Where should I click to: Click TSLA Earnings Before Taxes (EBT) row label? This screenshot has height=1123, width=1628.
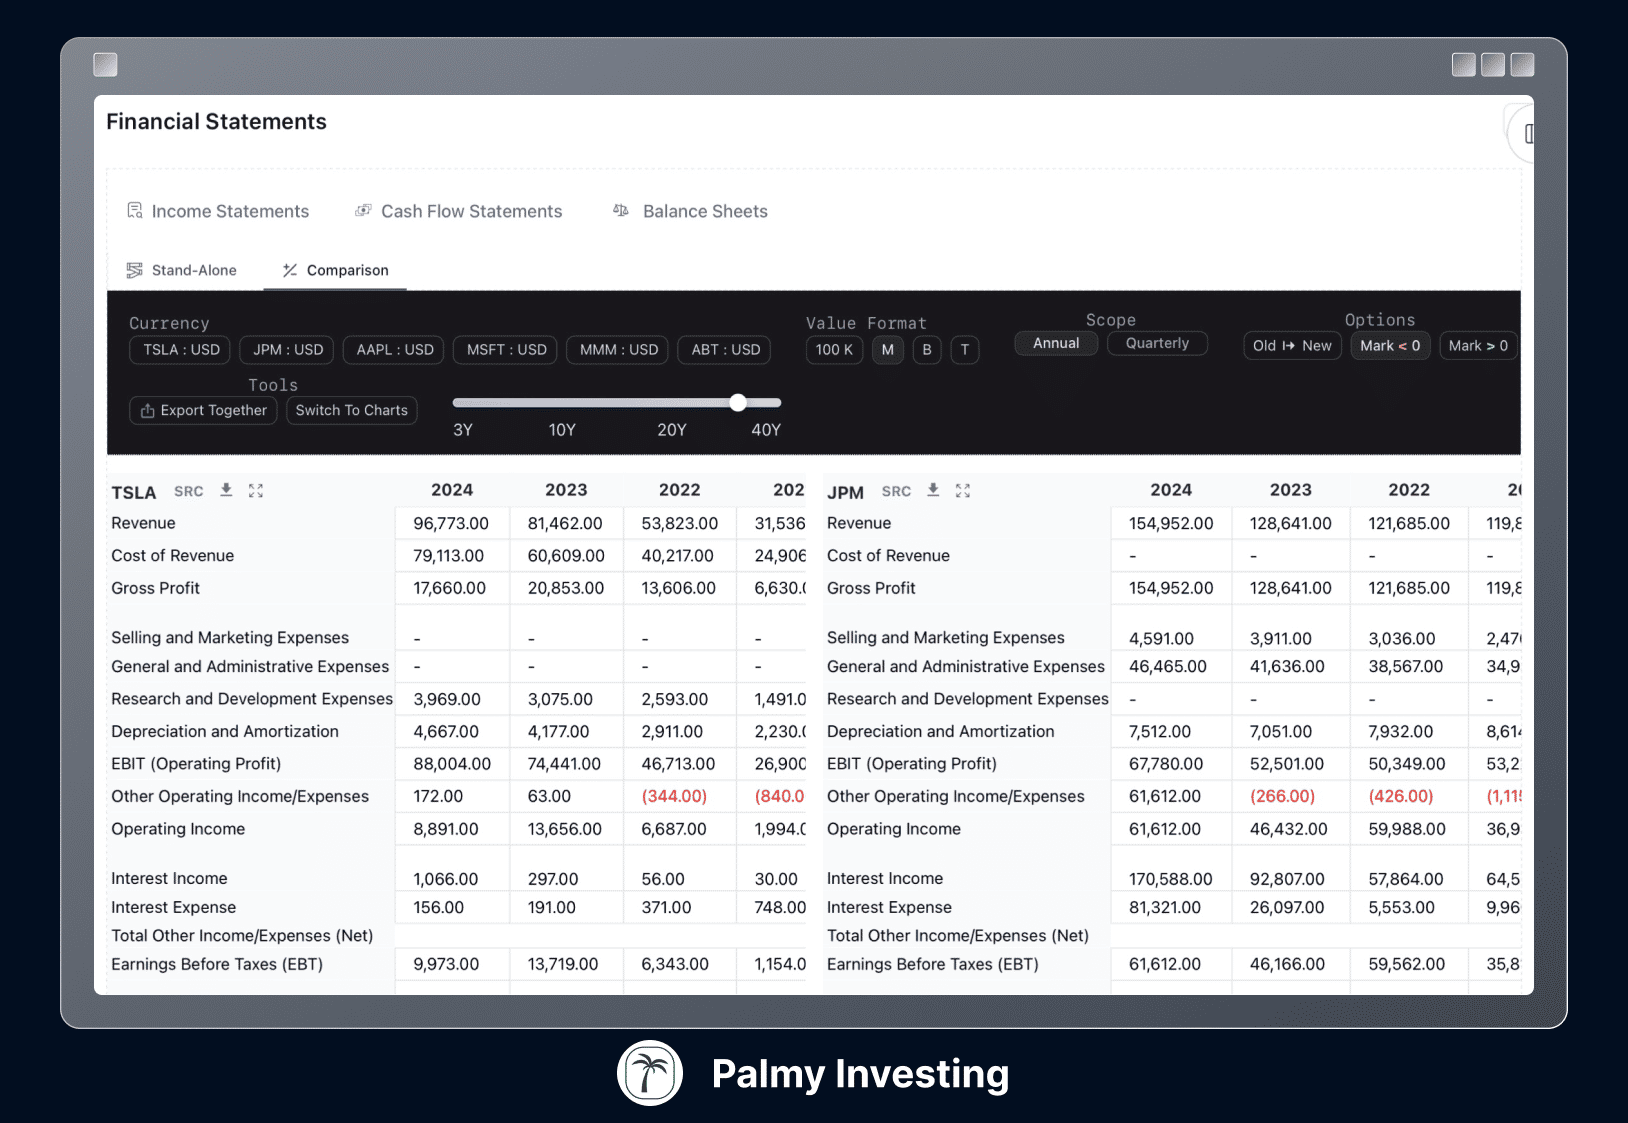pyautogui.click(x=217, y=965)
